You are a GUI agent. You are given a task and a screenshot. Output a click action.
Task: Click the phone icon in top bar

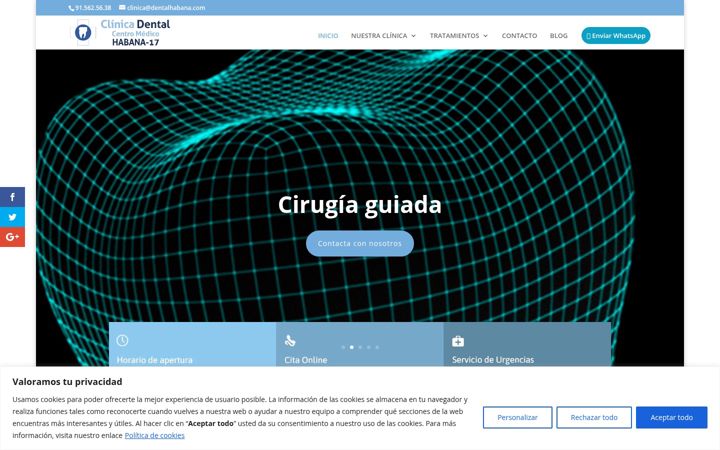click(x=71, y=8)
